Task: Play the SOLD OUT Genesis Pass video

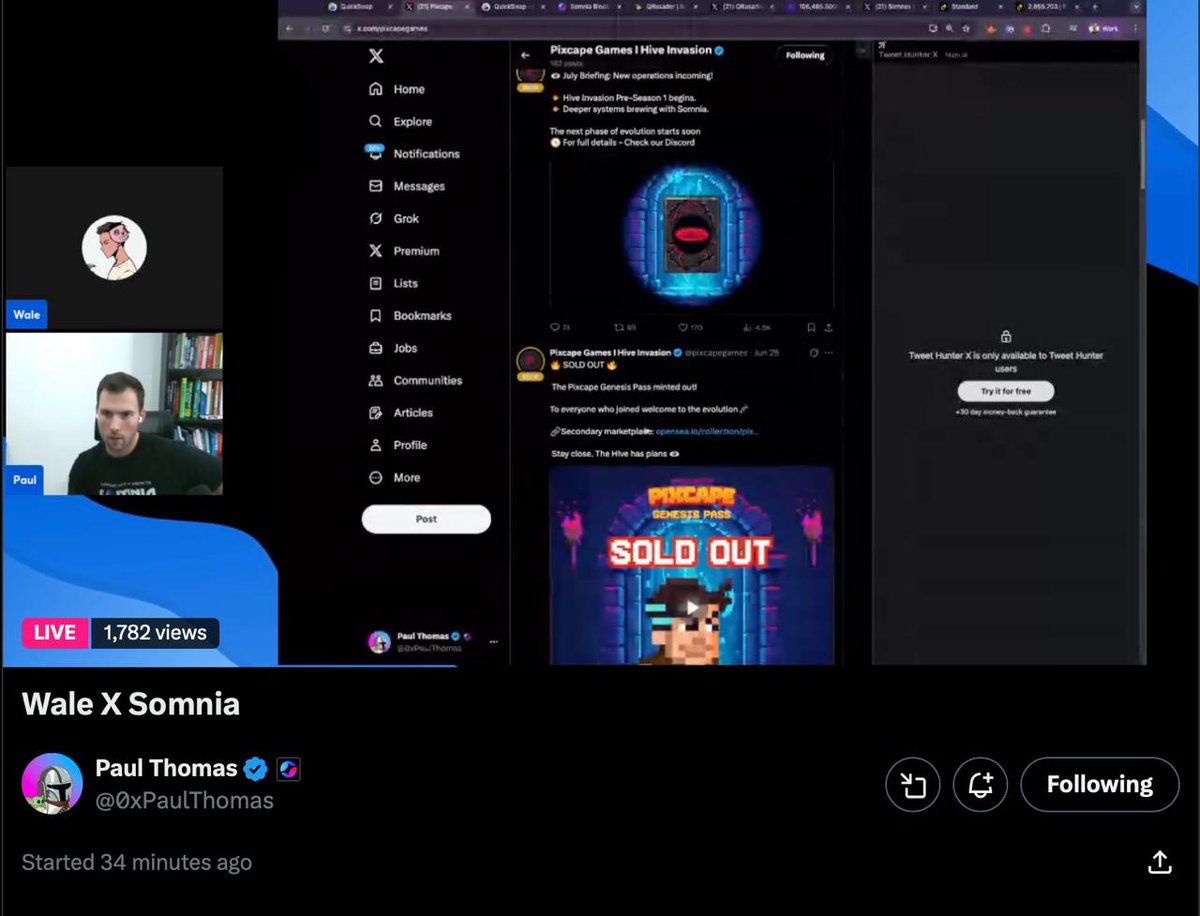Action: click(691, 607)
